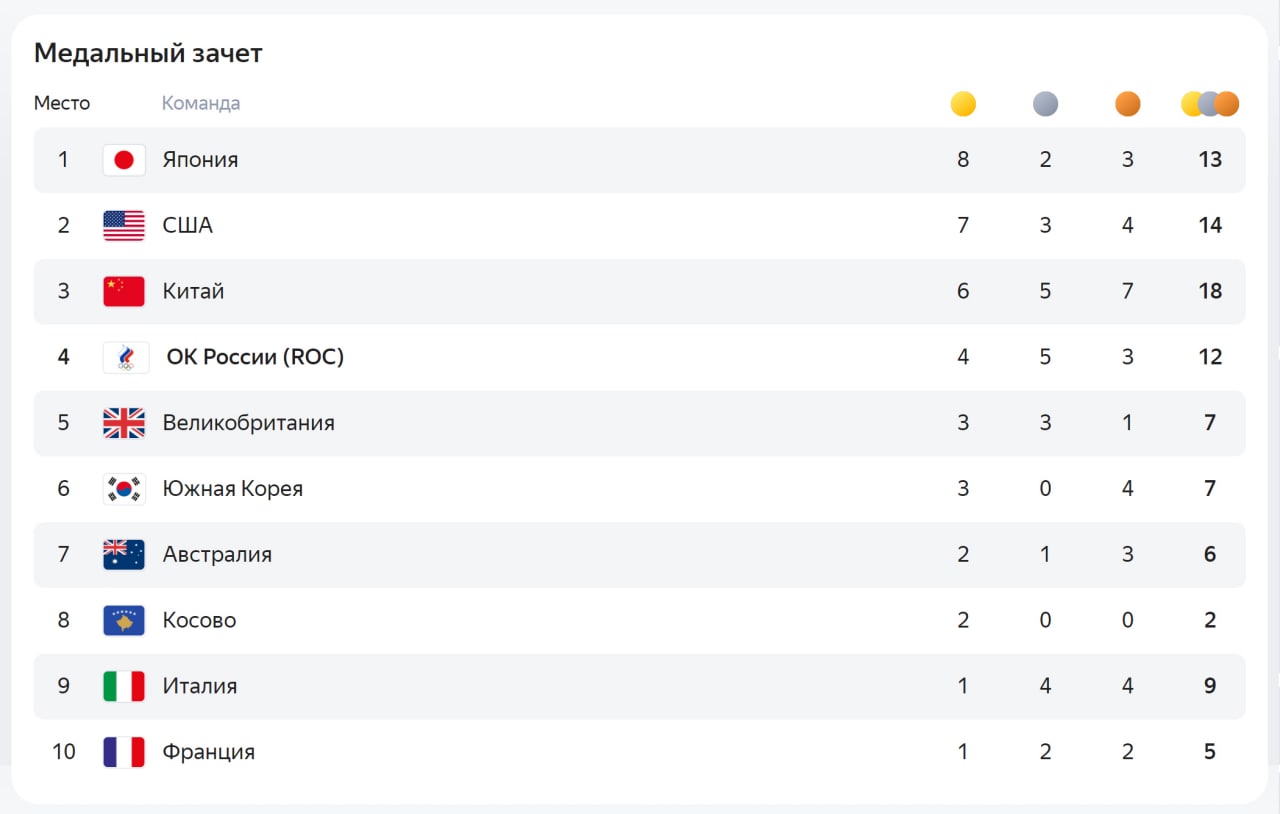Open the Япония team link
The height and width of the screenshot is (814, 1280).
[200, 160]
